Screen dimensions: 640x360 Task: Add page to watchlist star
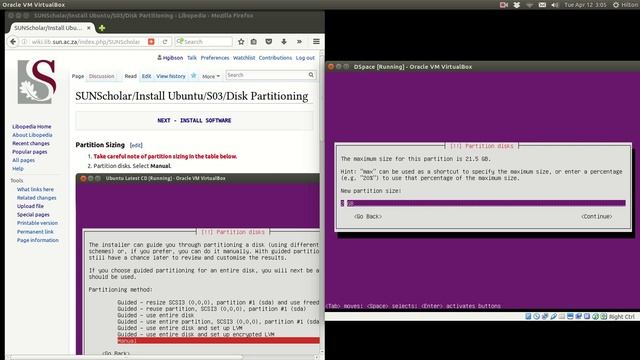coord(193,76)
